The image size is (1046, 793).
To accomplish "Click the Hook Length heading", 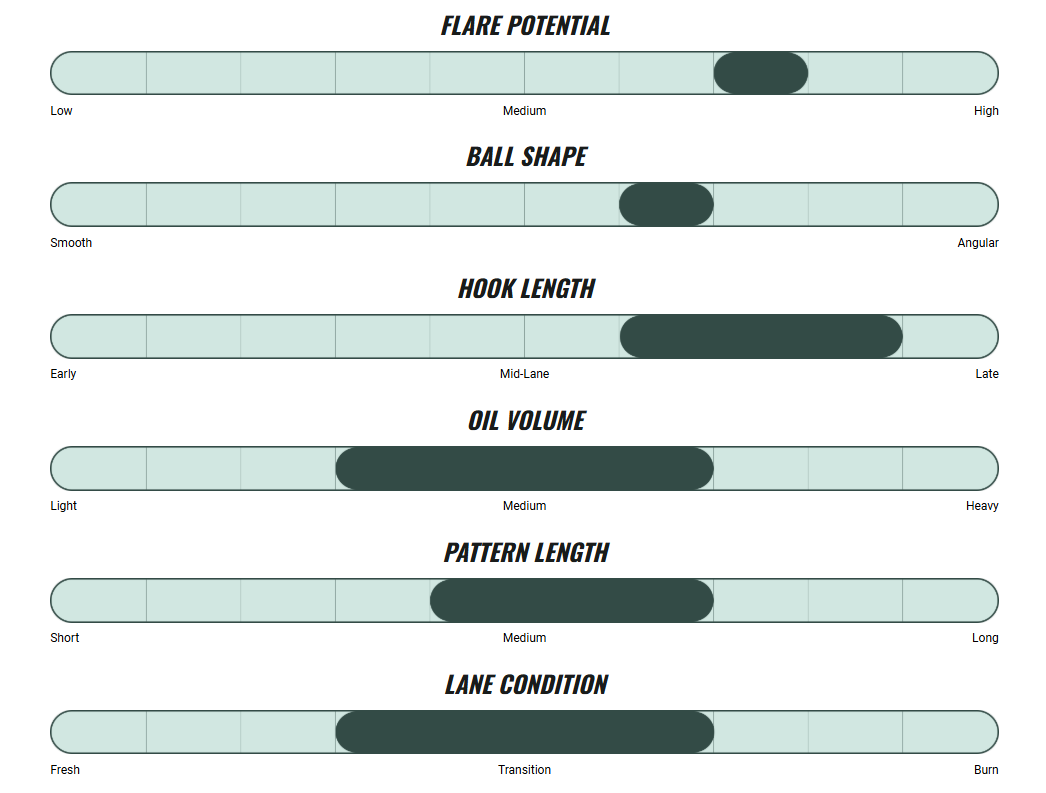I will pyautogui.click(x=526, y=289).
